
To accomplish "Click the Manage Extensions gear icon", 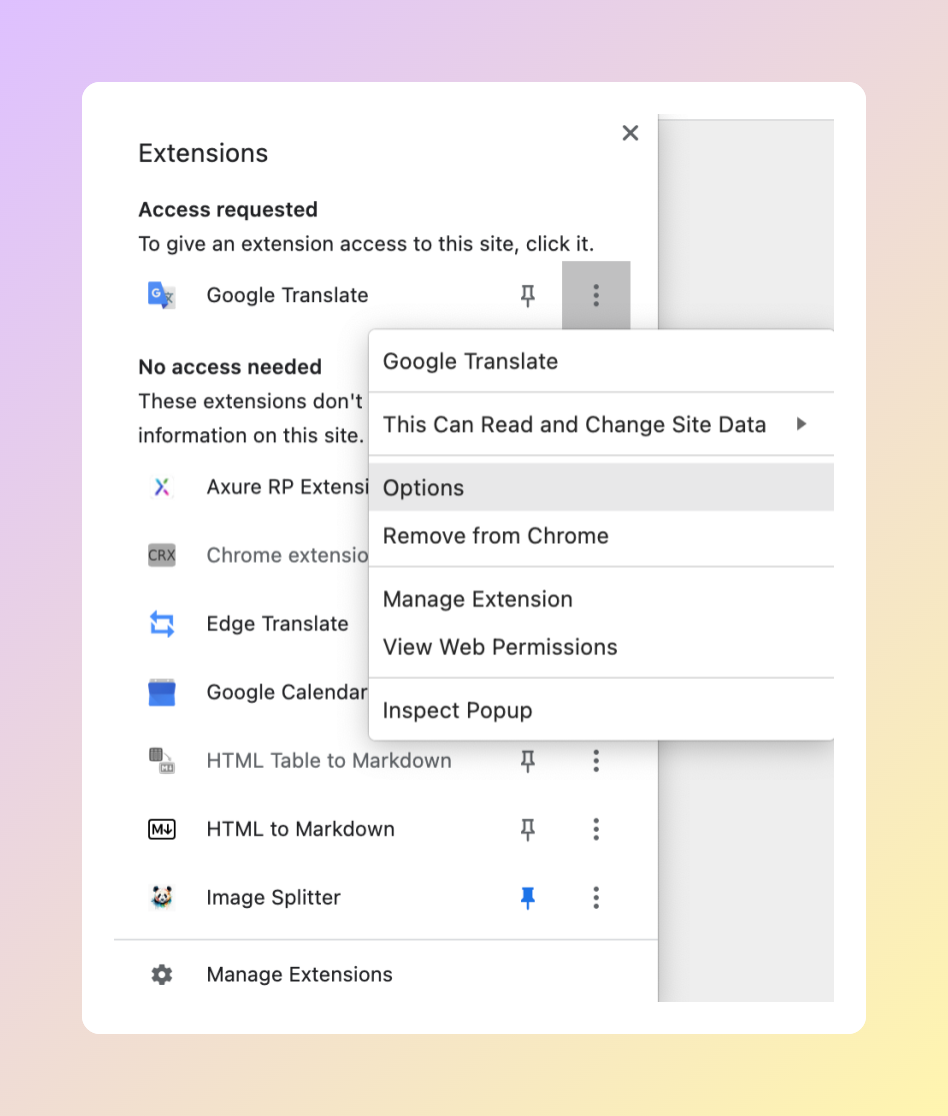I will point(162,974).
